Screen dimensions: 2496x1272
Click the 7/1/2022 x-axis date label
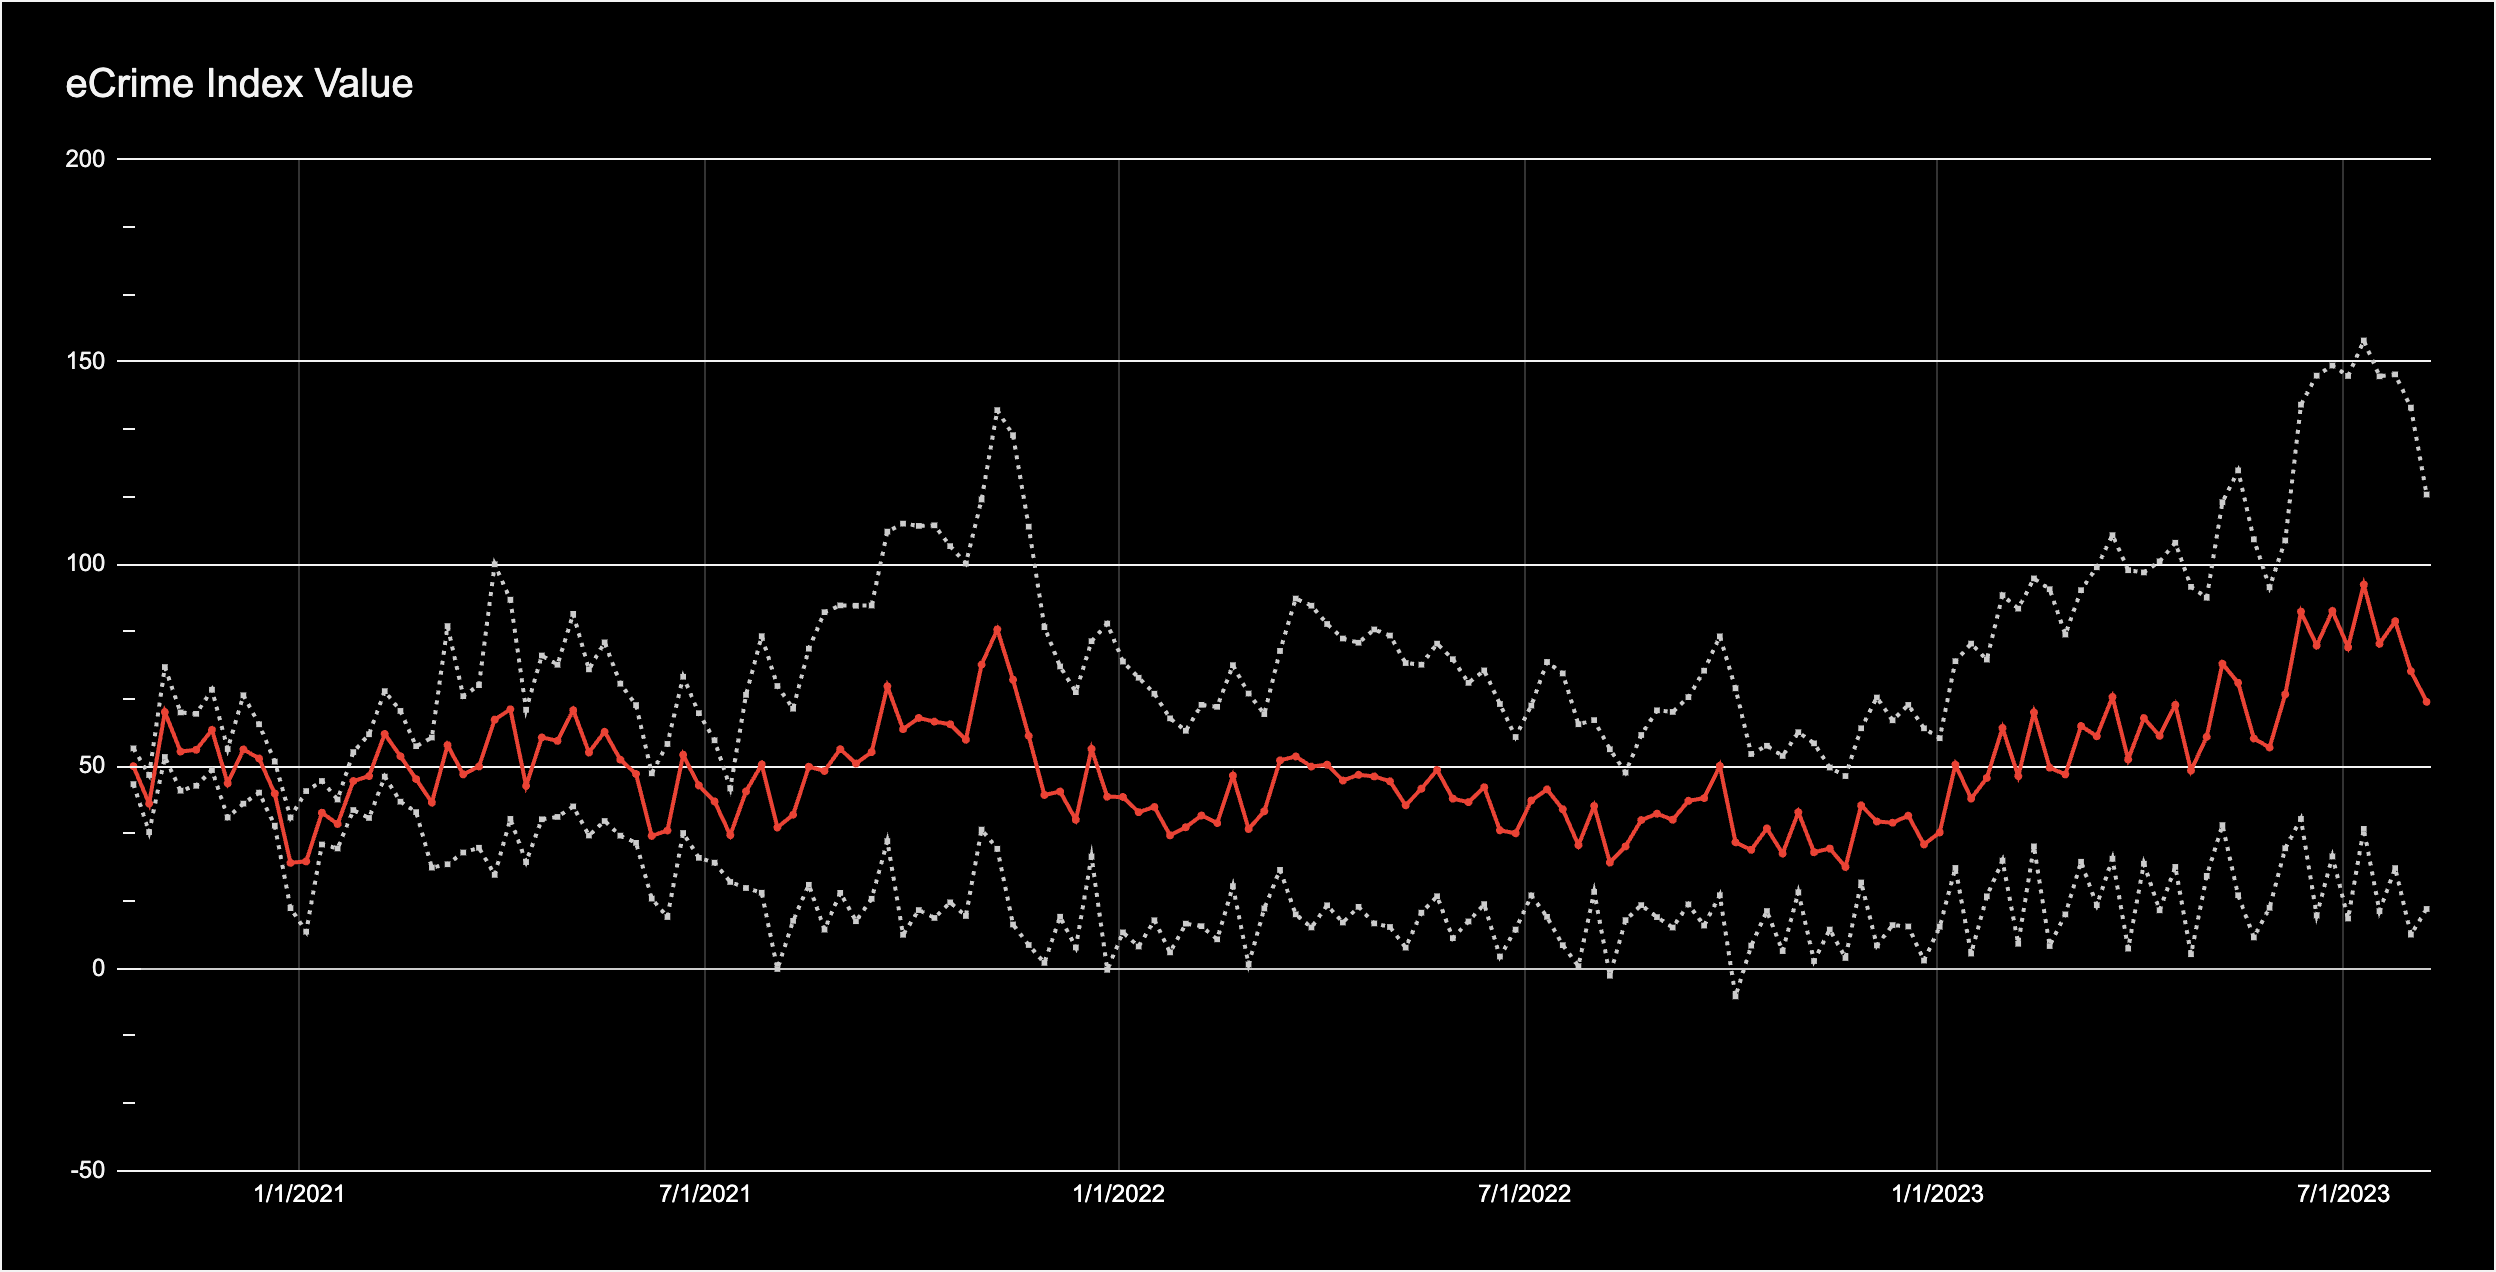pyautogui.click(x=1525, y=1194)
